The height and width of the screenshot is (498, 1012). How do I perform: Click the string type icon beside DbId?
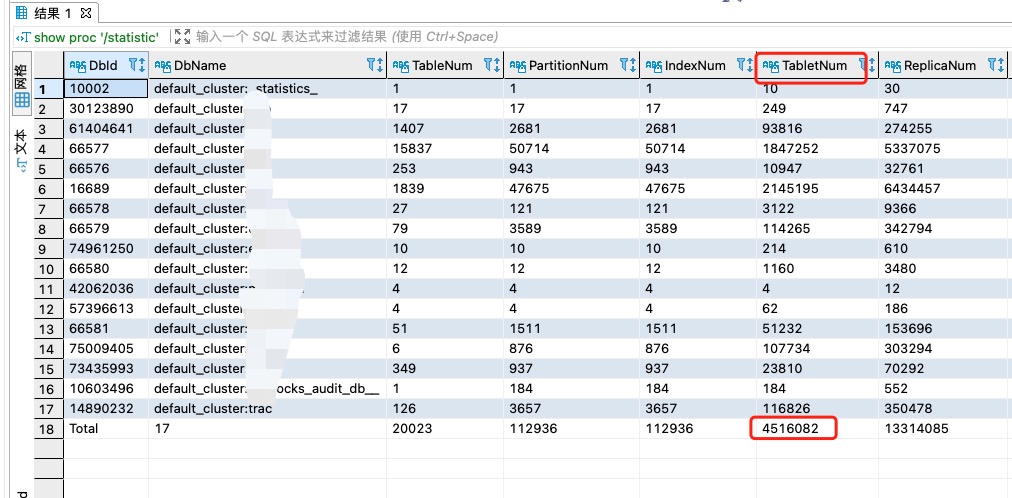(x=77, y=66)
